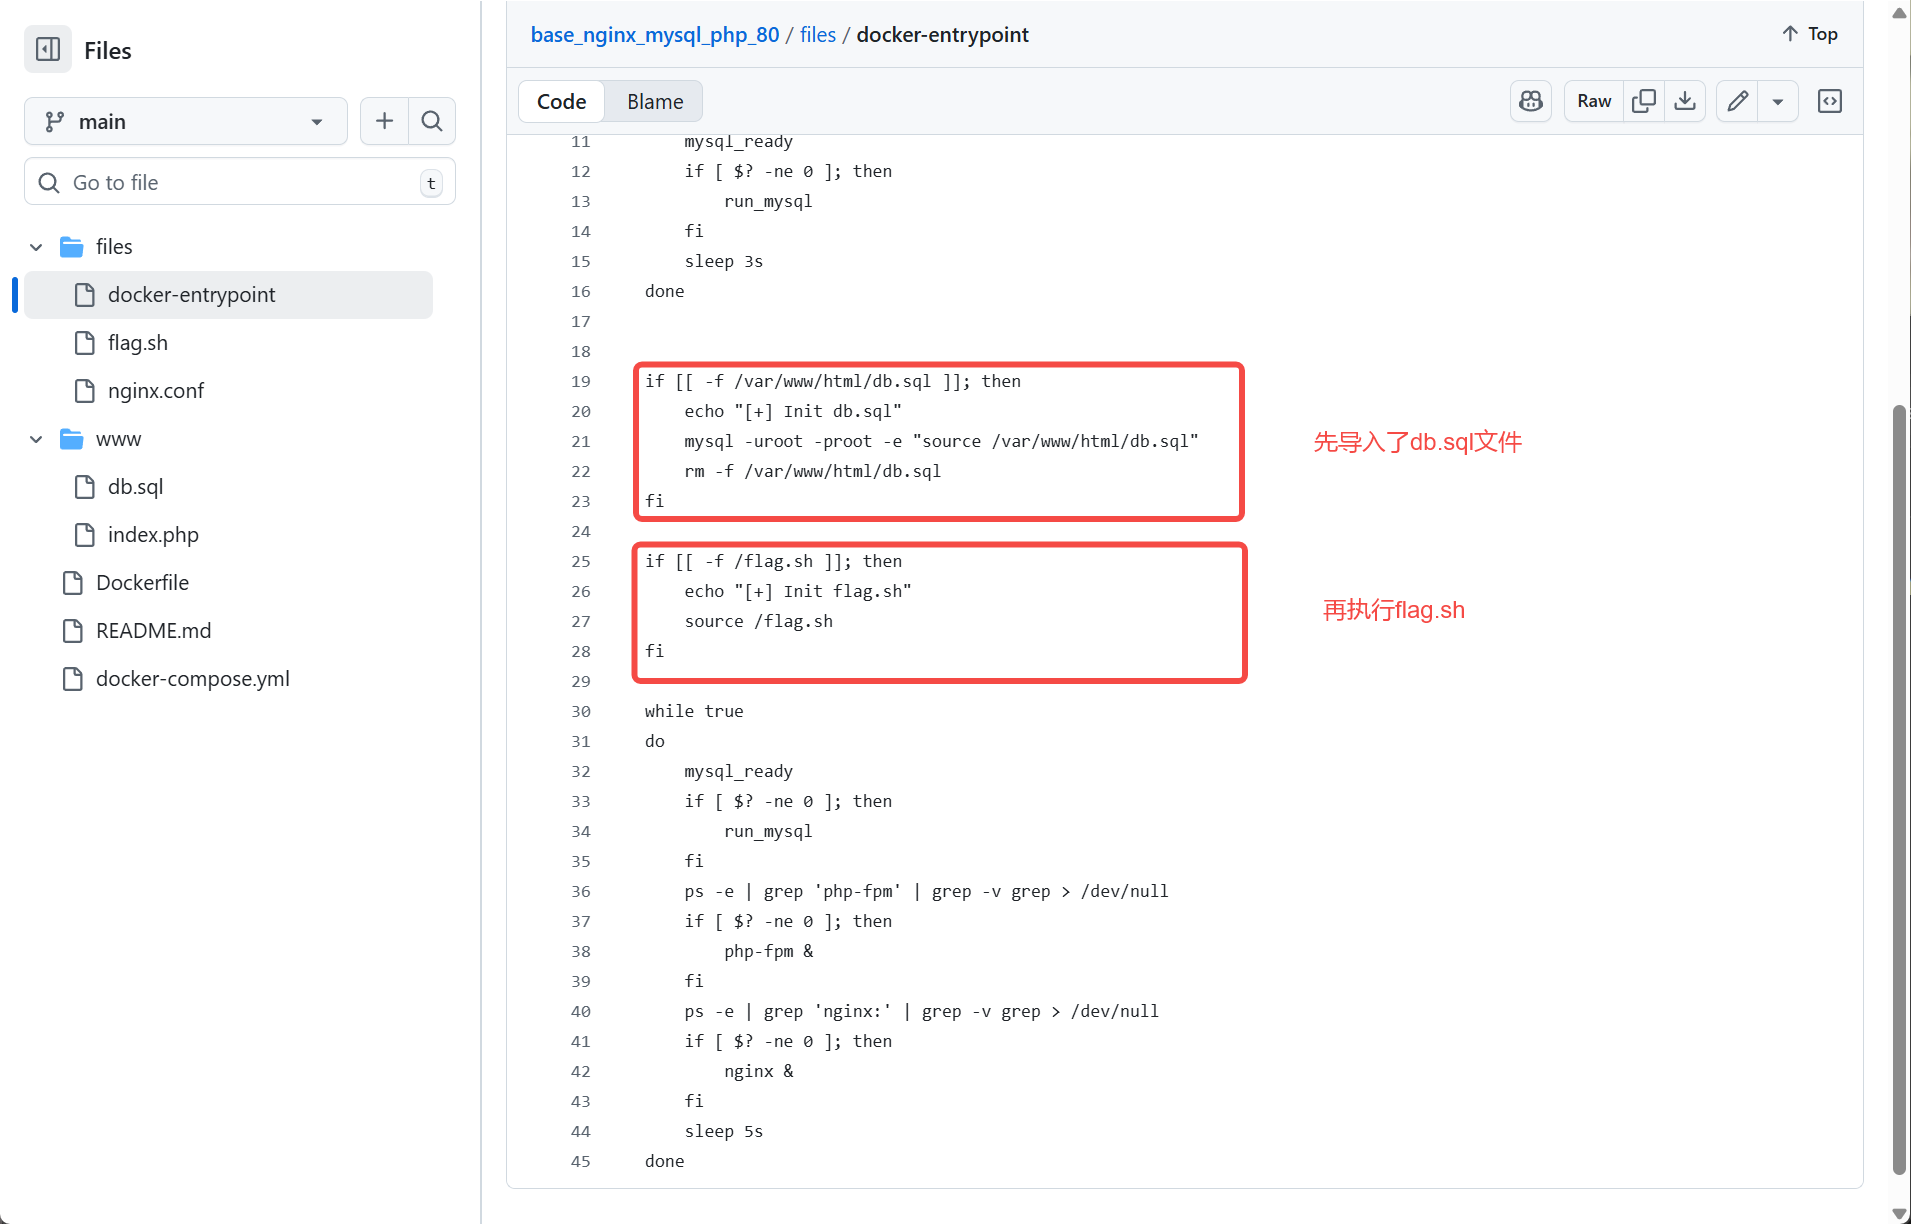Collapse the files folder chevron
Viewport: 1911px width, 1224px height.
tap(36, 247)
